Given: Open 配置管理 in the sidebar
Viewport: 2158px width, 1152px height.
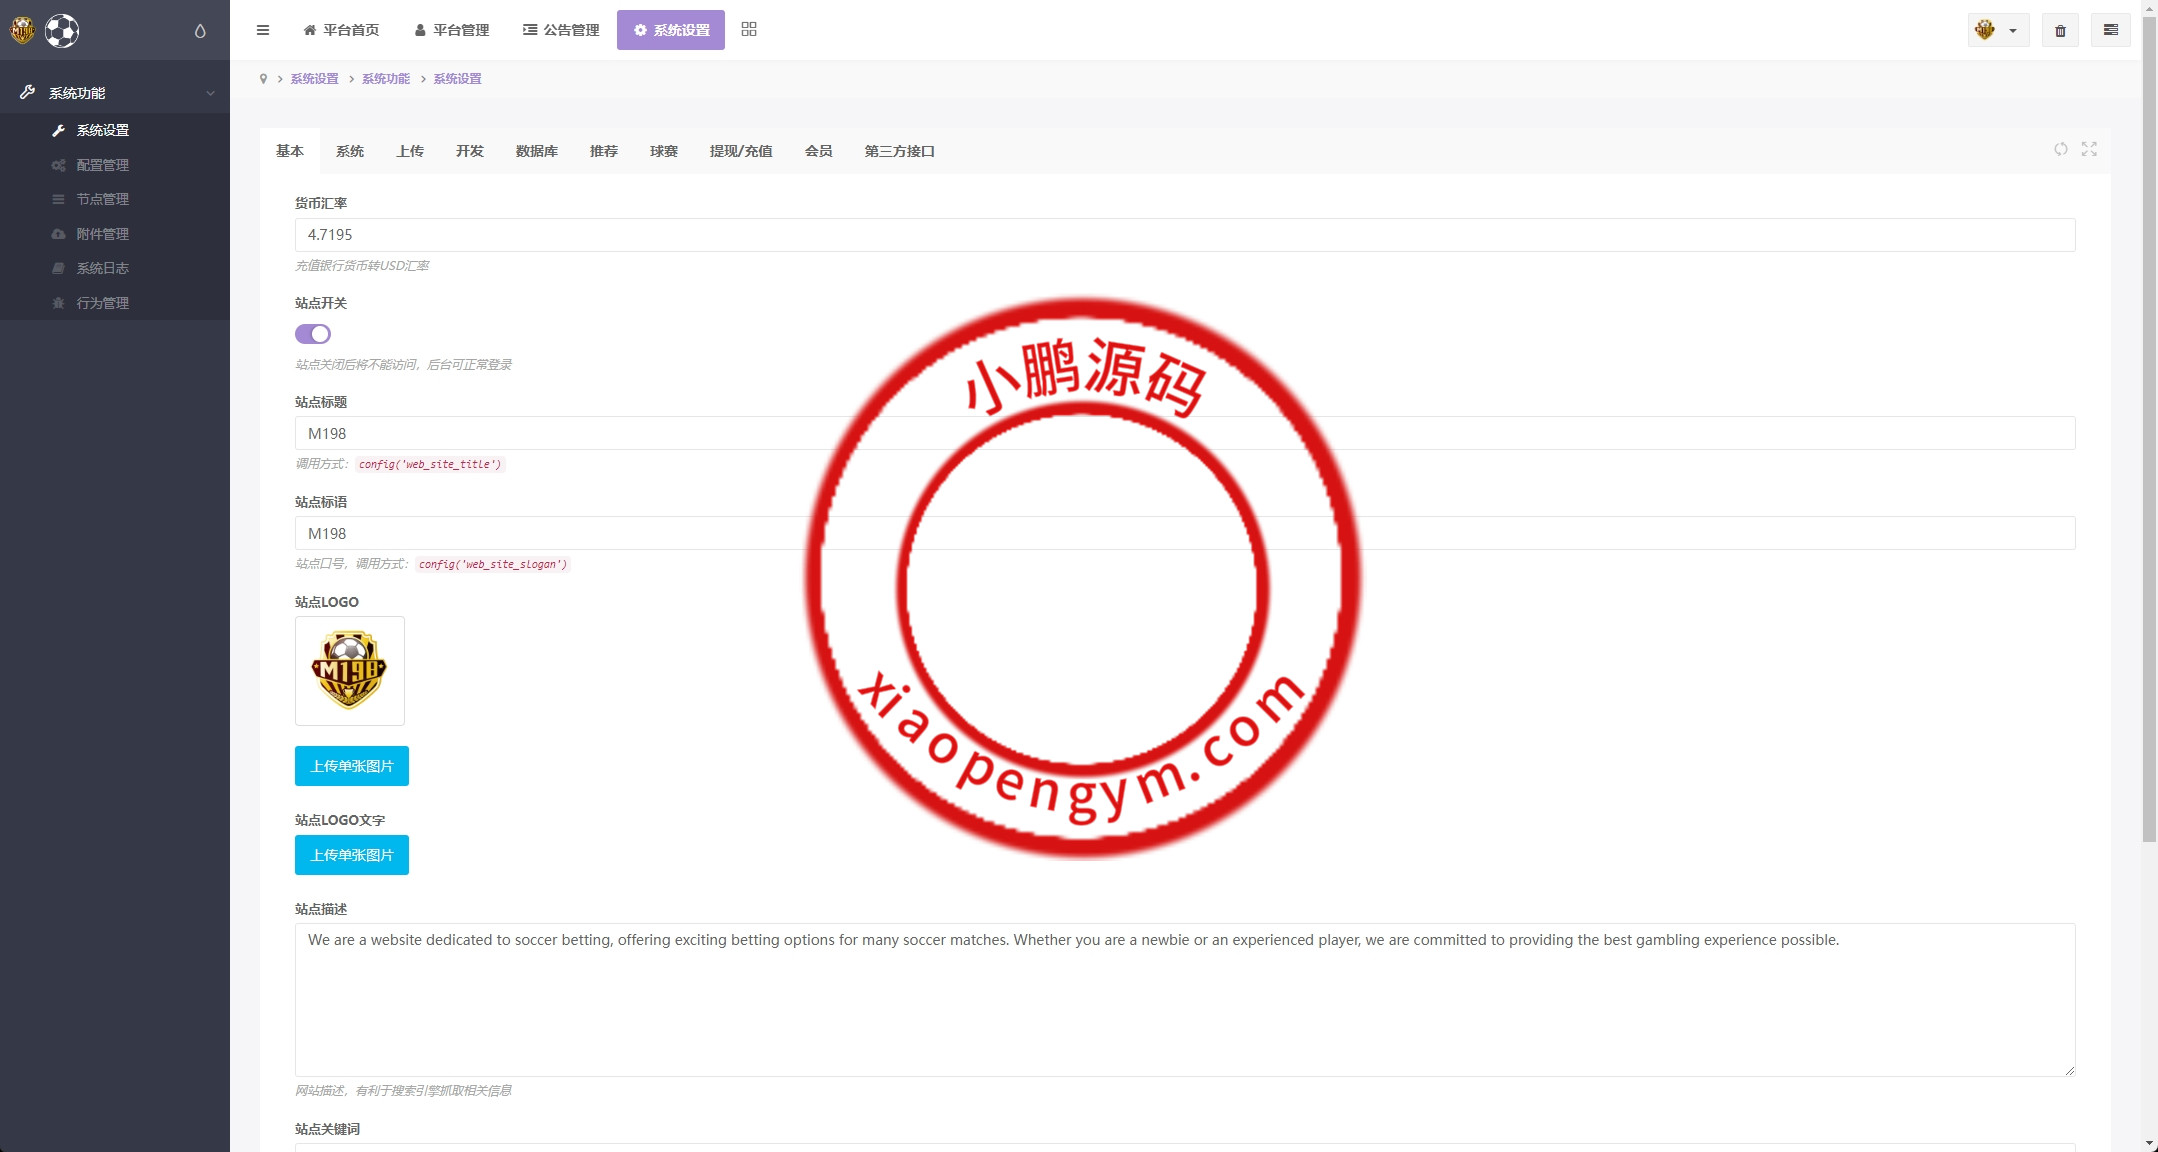Looking at the screenshot, I should pyautogui.click(x=103, y=165).
